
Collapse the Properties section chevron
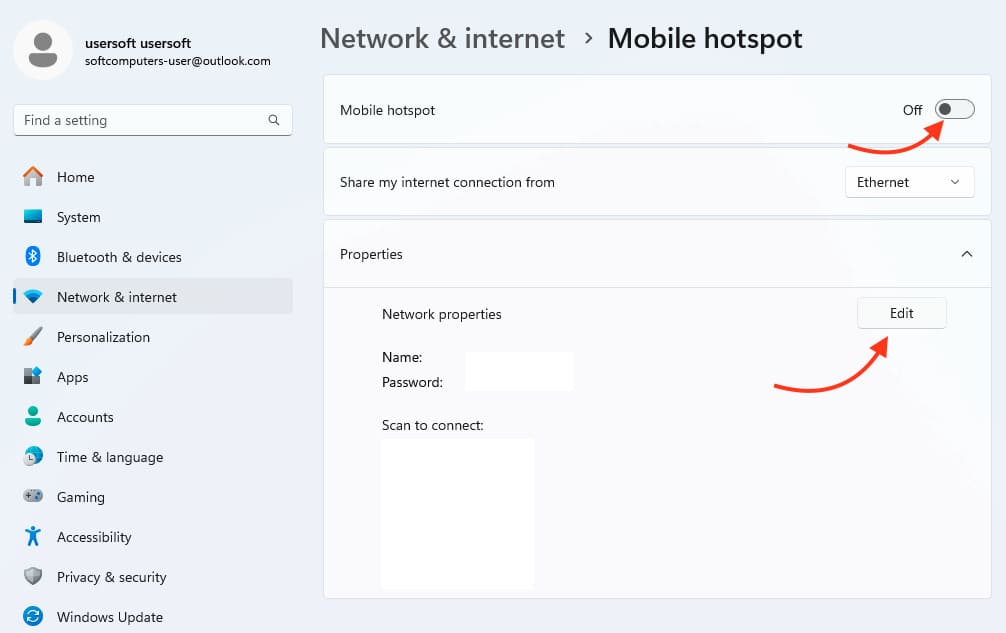(966, 254)
